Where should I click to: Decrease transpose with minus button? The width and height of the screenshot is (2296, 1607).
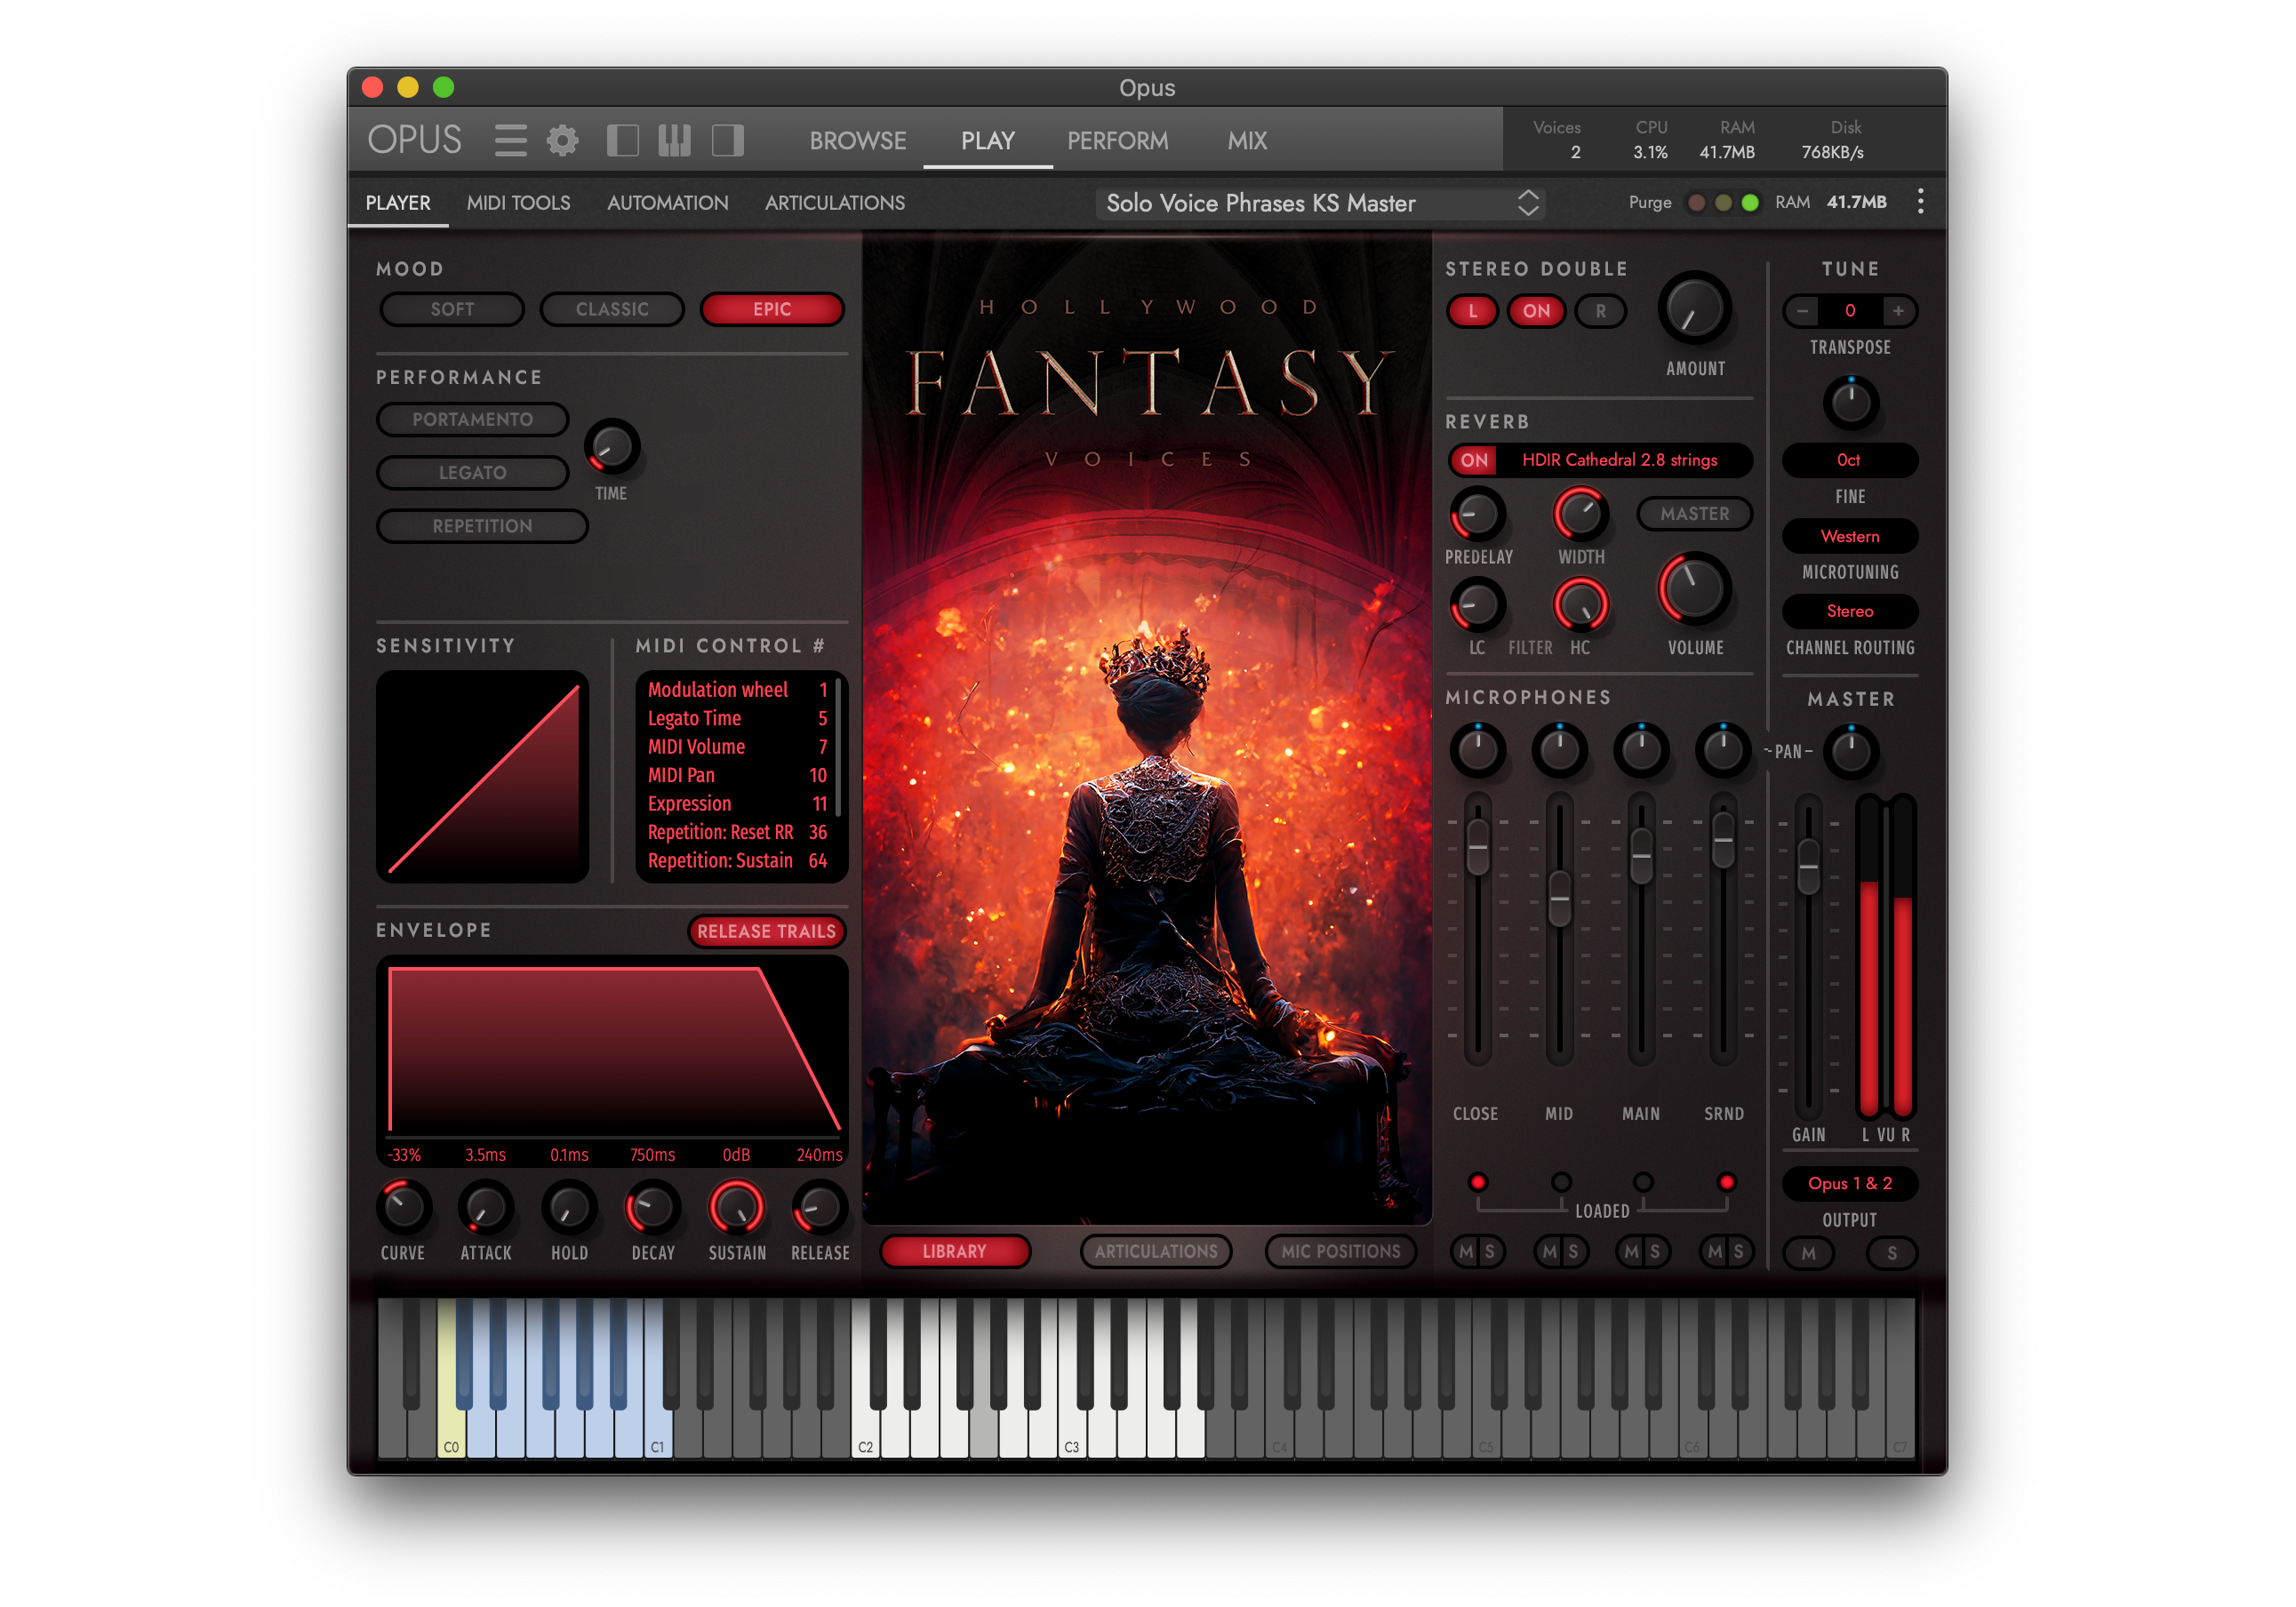1802,311
